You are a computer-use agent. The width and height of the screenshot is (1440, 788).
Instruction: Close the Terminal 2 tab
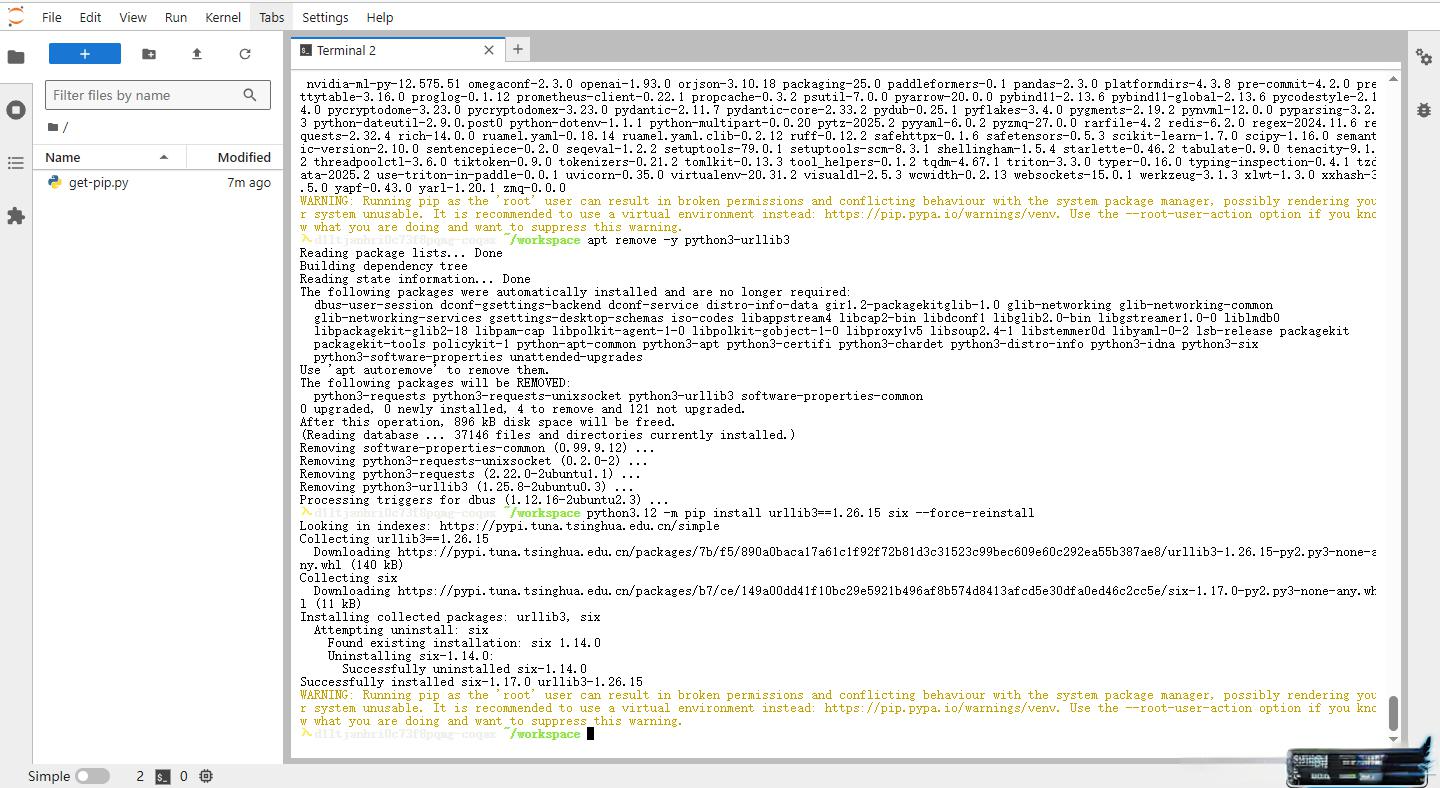coord(489,50)
